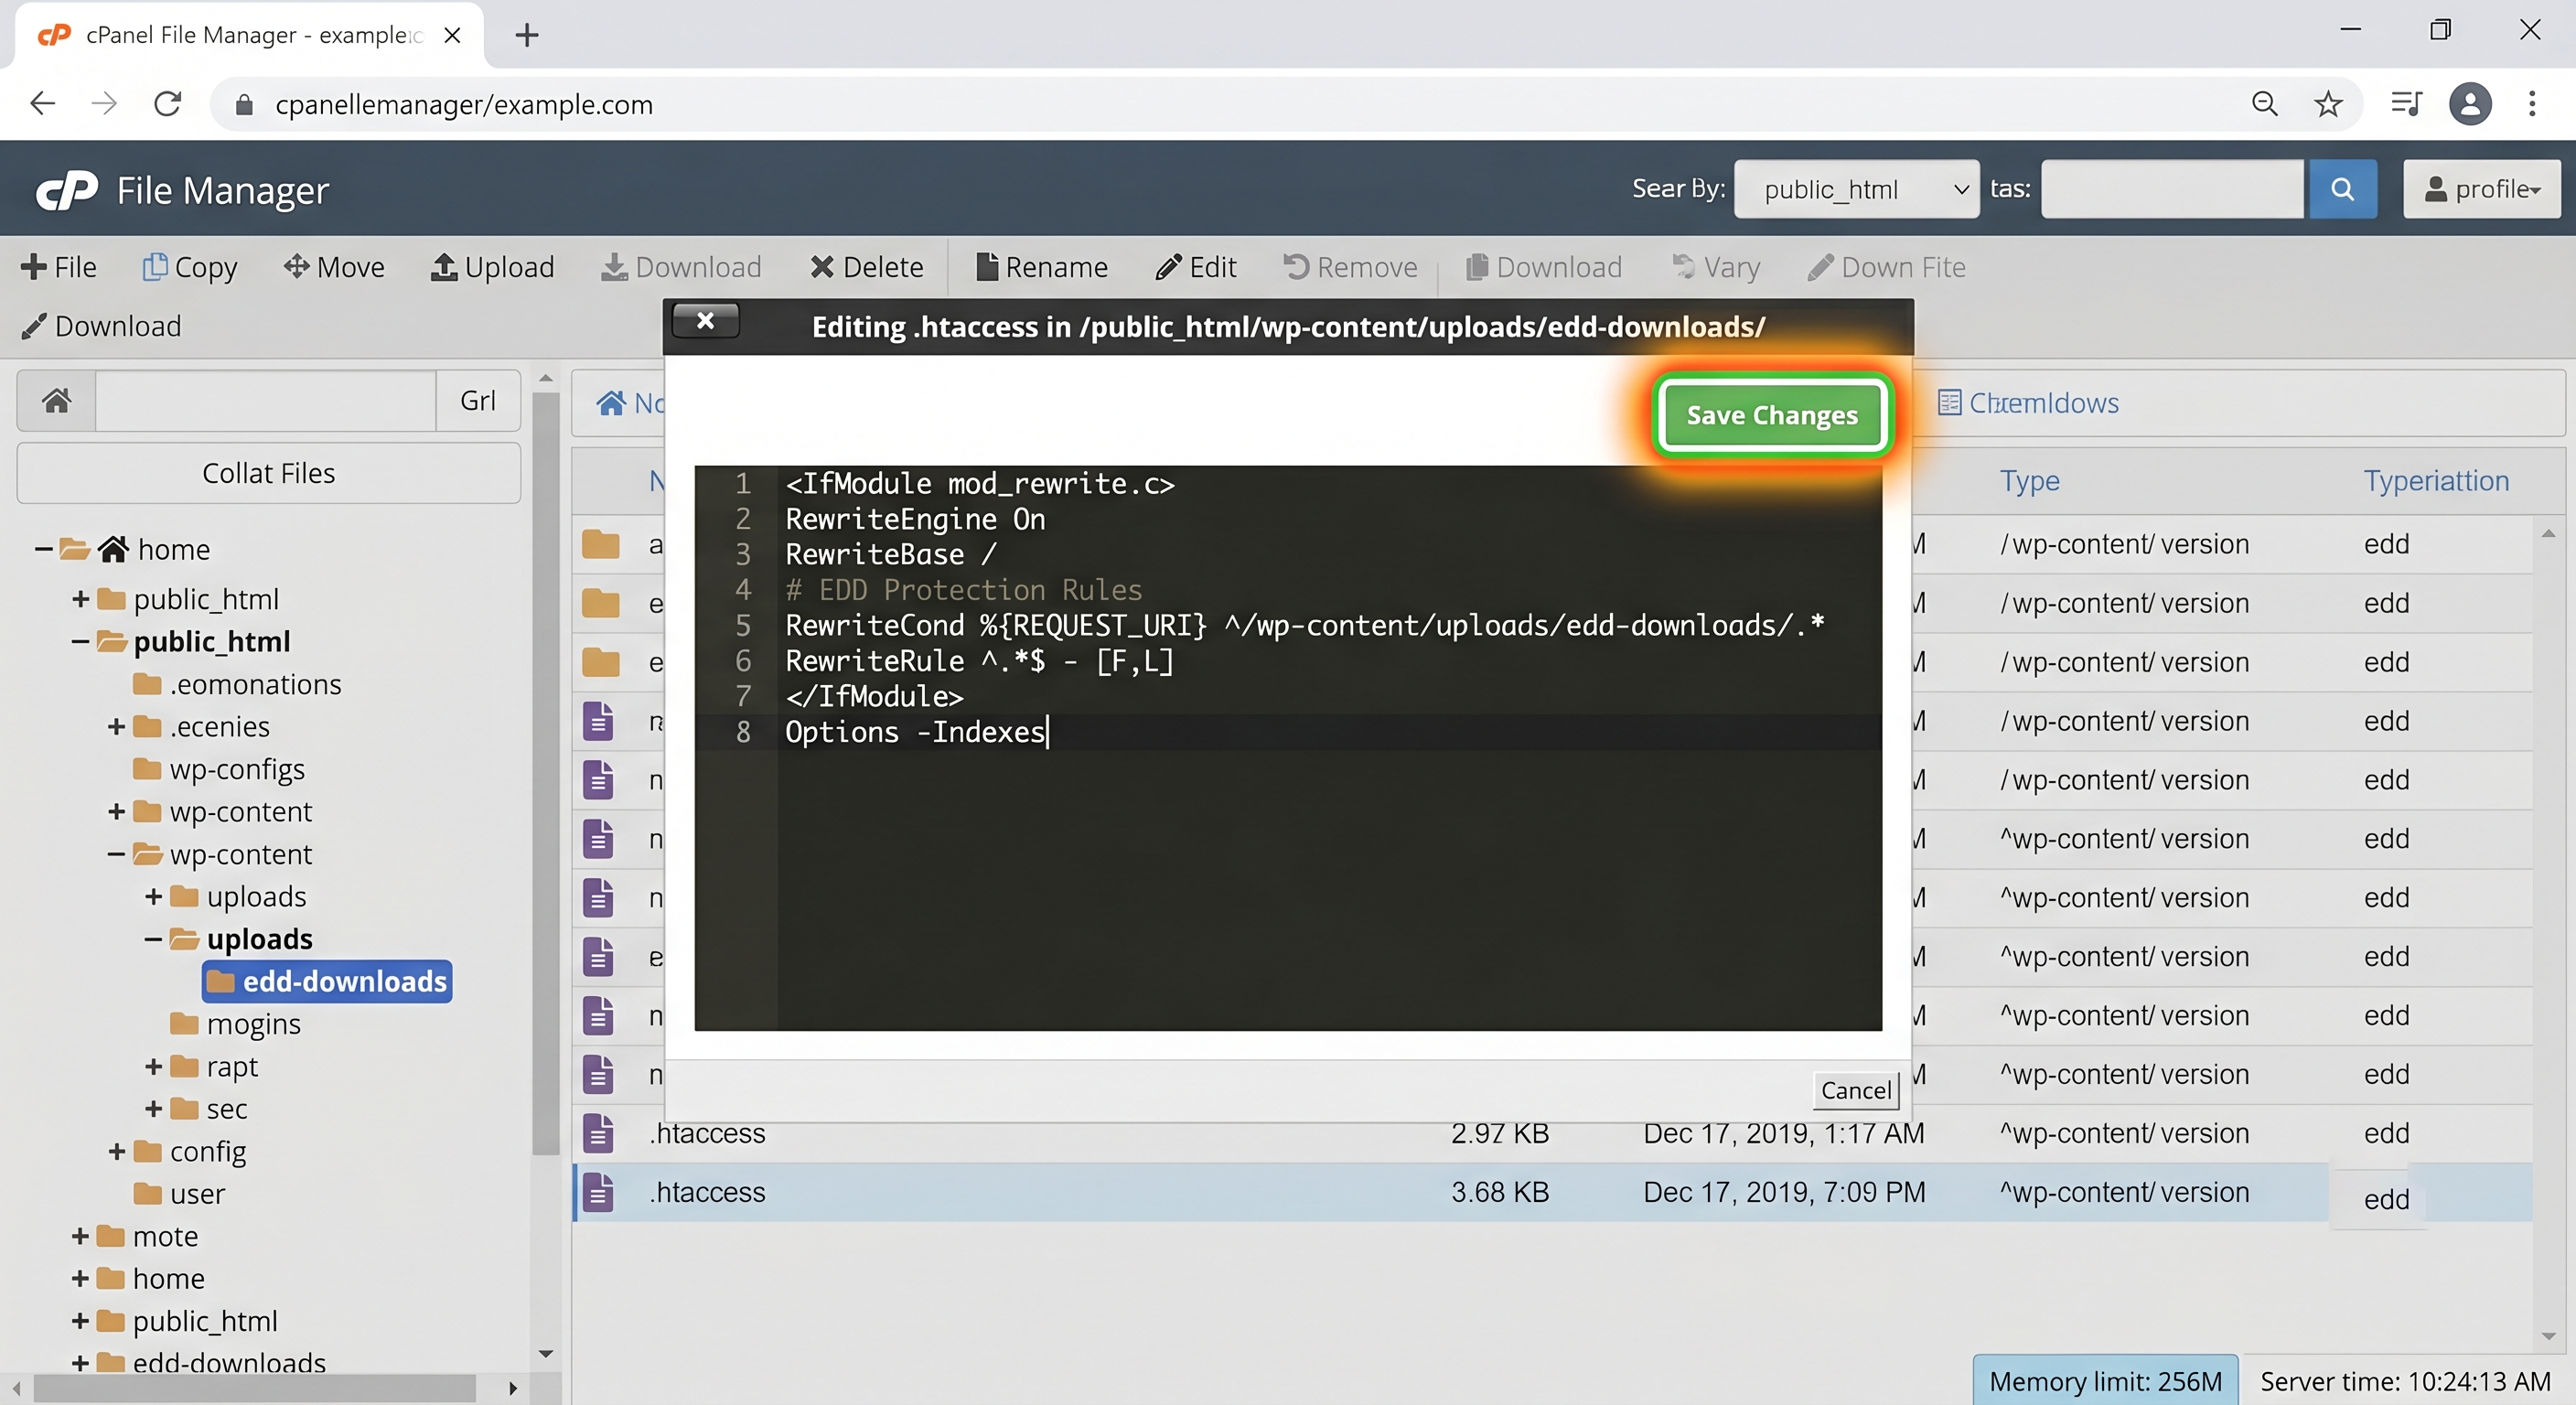Select the edd-downloads folder in tree
Screen dimensions: 2576x1405
click(327, 982)
